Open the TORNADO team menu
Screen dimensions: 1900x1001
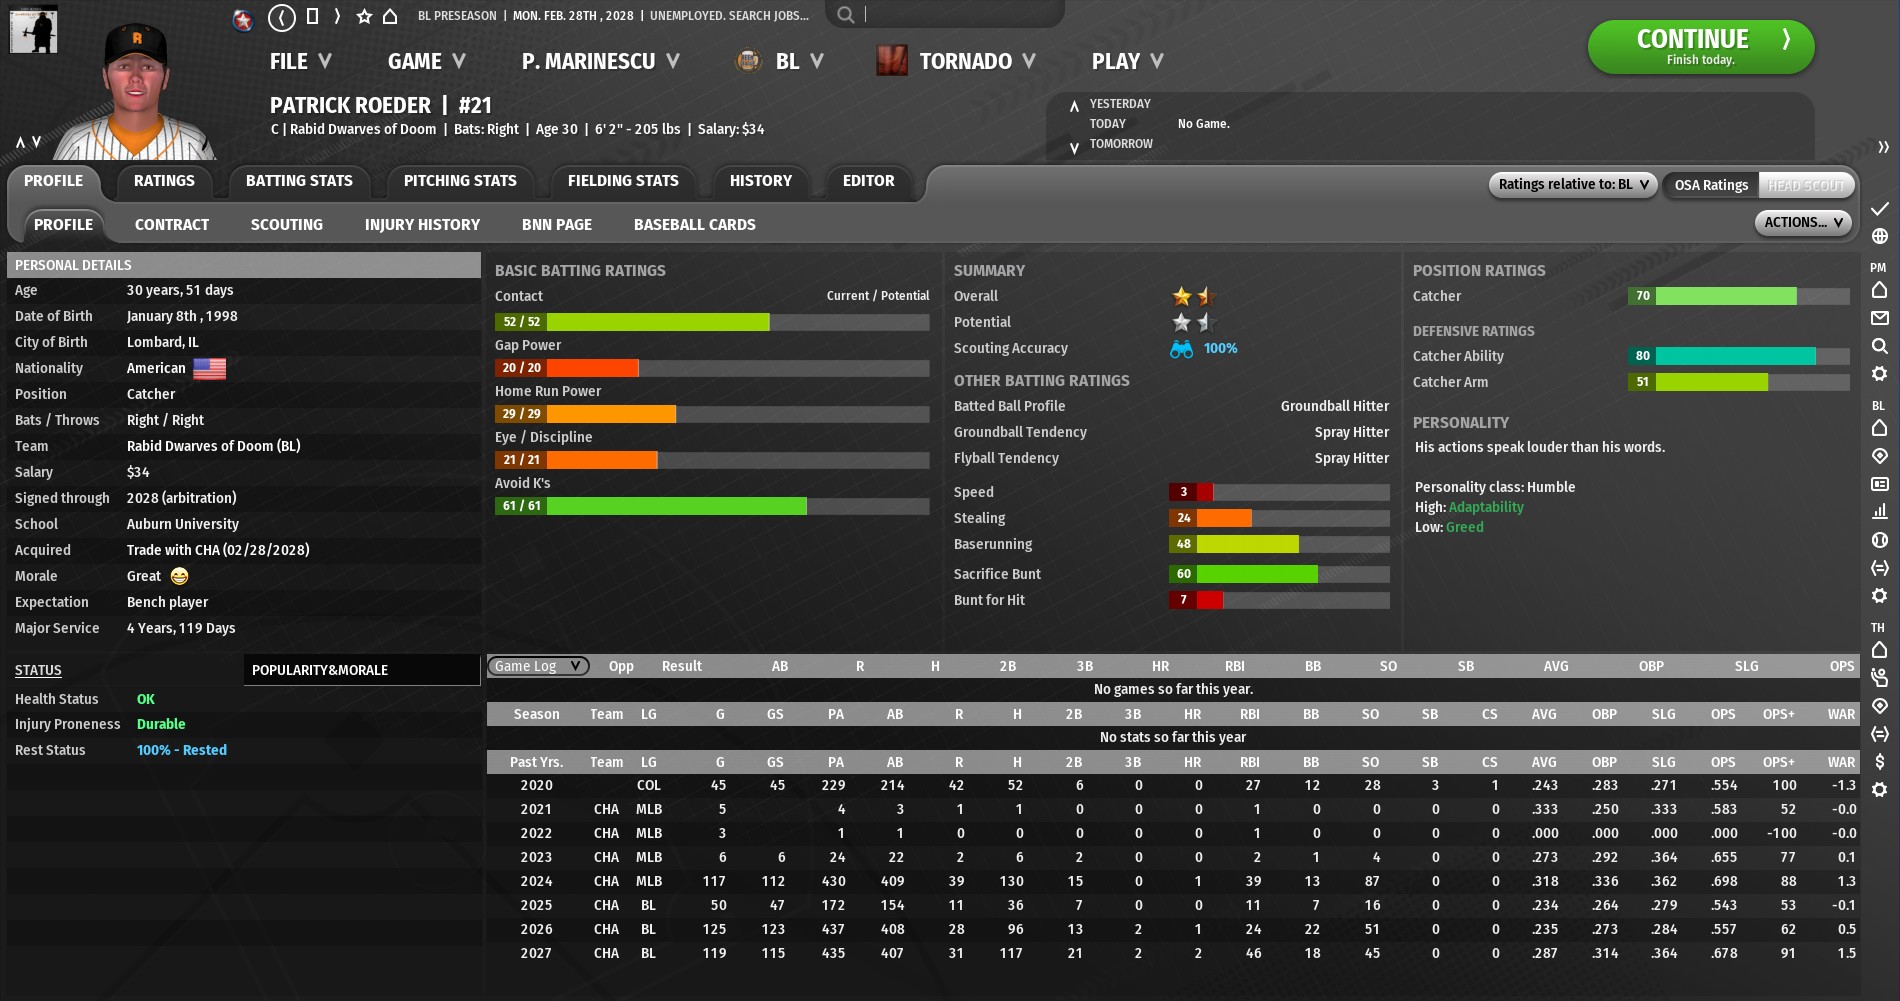click(956, 61)
